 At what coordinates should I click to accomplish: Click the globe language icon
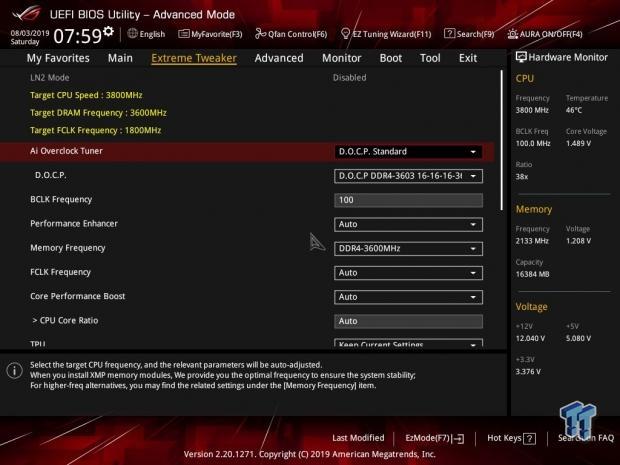coord(132,34)
